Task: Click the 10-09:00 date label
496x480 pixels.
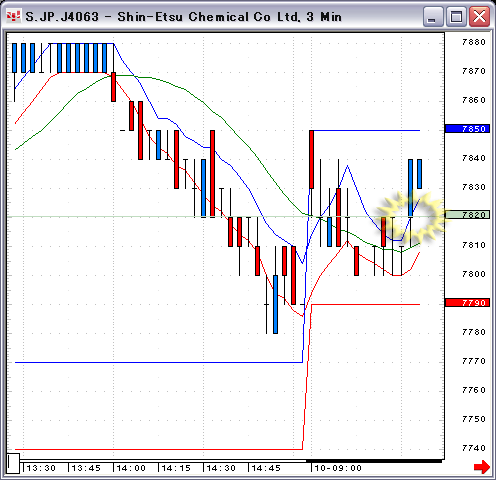Action: [x=338, y=468]
